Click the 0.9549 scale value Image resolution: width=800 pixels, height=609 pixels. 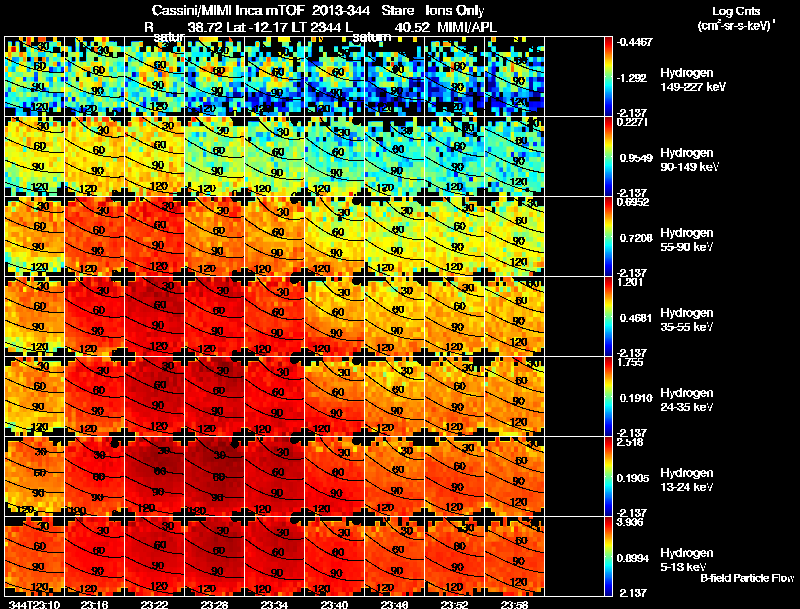tap(636, 158)
